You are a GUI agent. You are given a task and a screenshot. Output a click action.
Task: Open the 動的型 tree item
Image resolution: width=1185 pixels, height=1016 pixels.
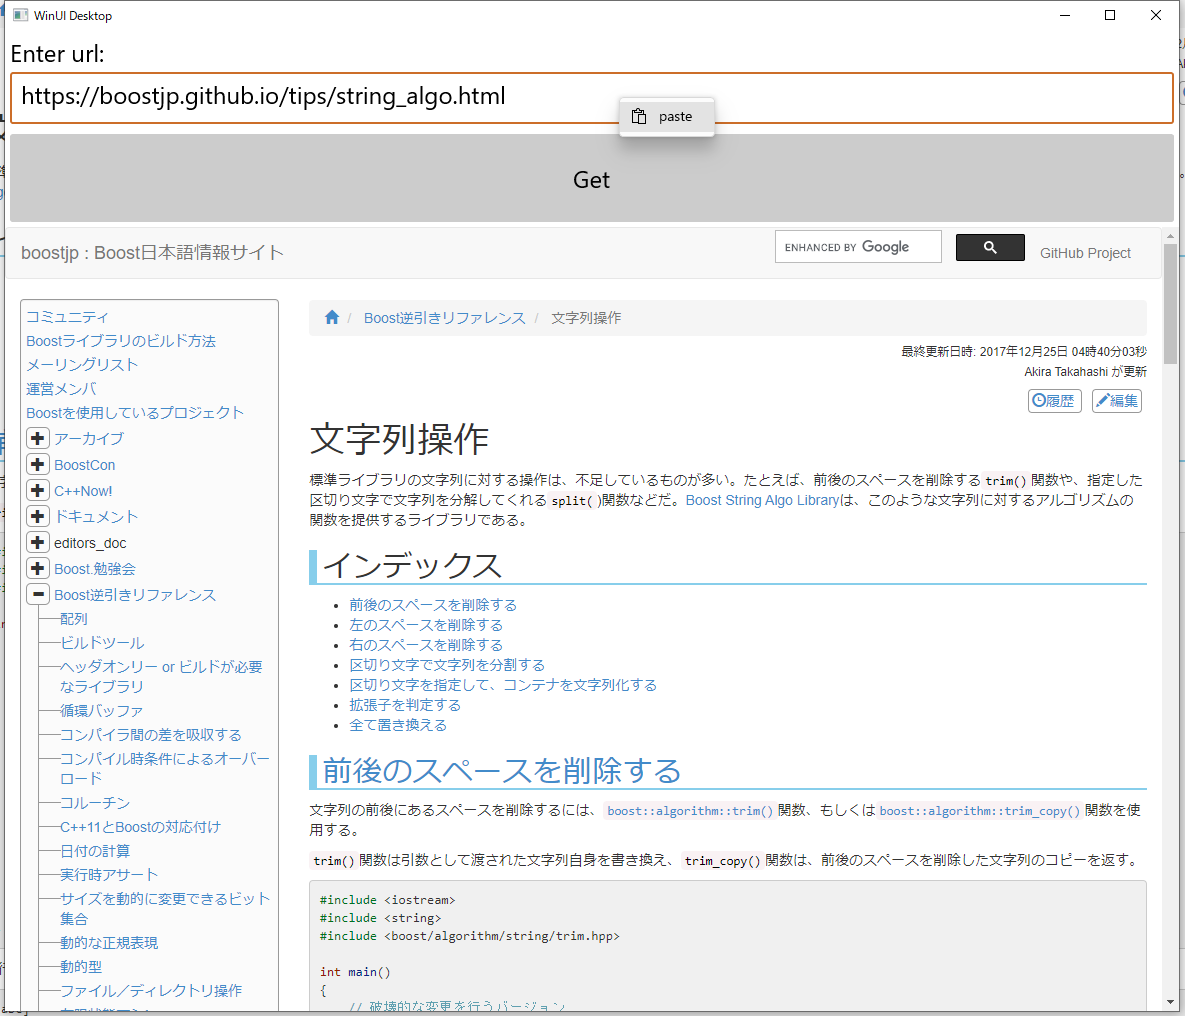pos(81,967)
